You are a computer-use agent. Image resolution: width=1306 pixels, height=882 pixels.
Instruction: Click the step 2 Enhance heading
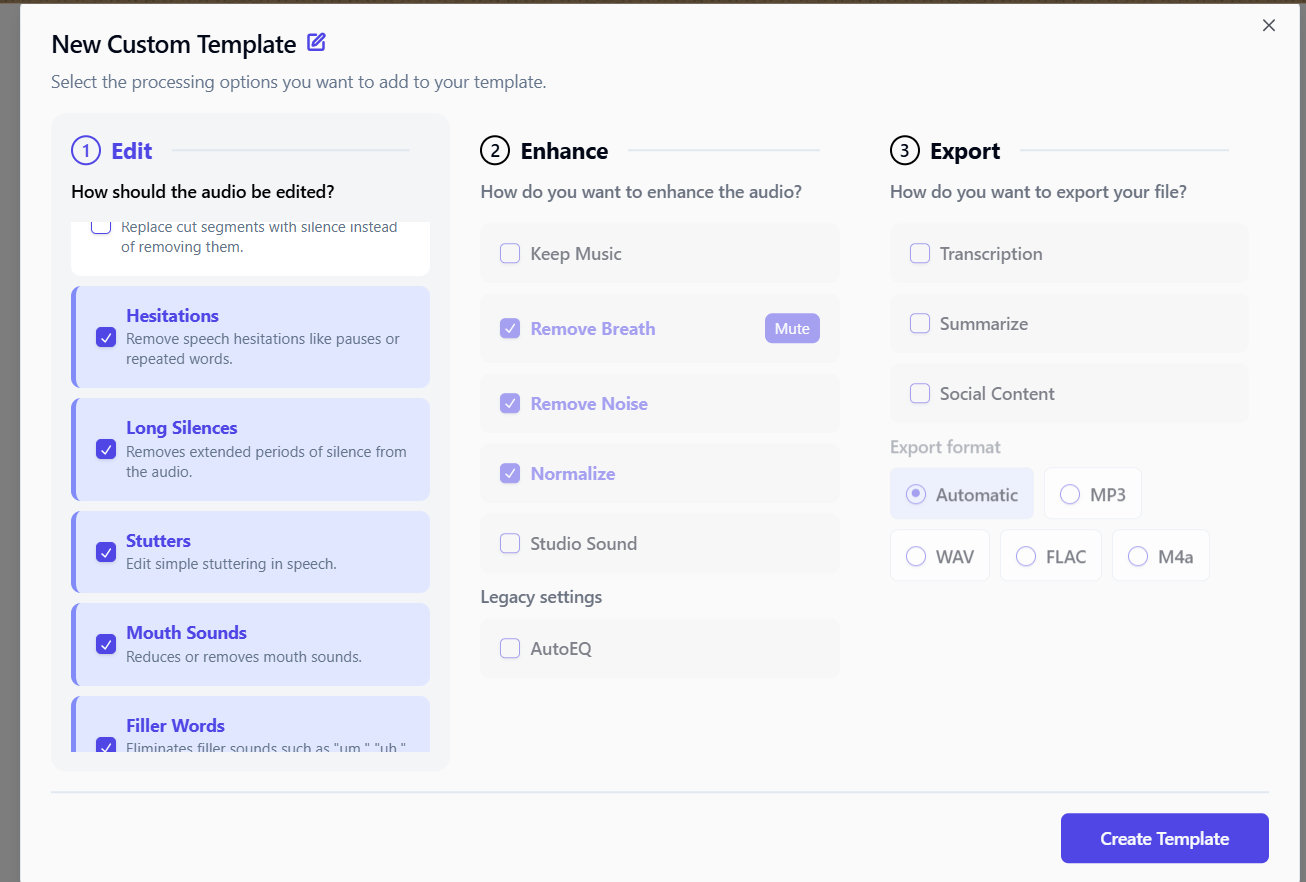(564, 151)
